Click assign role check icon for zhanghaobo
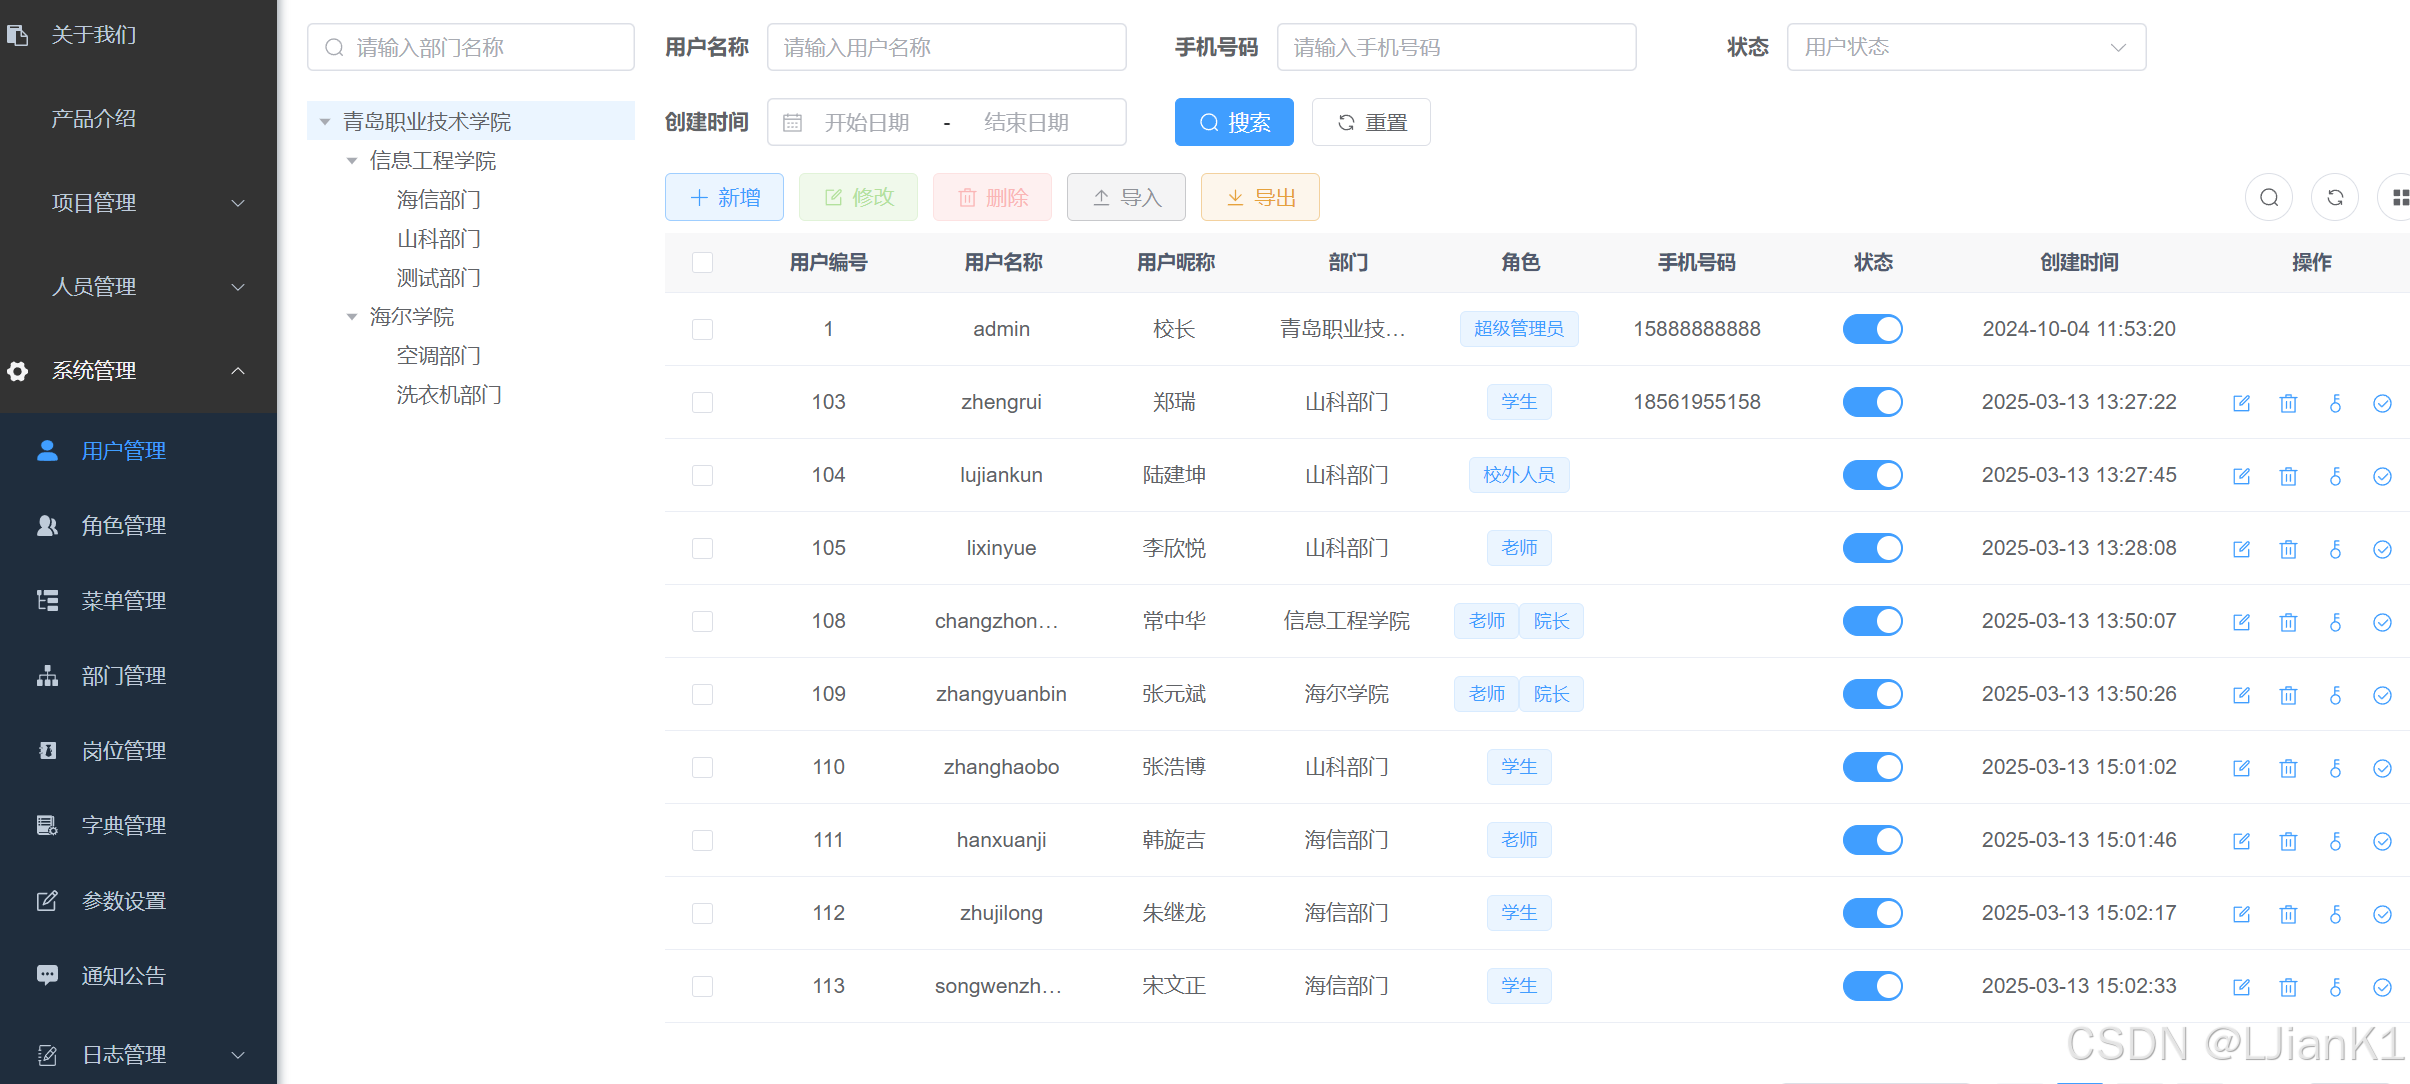 pos(2382,768)
